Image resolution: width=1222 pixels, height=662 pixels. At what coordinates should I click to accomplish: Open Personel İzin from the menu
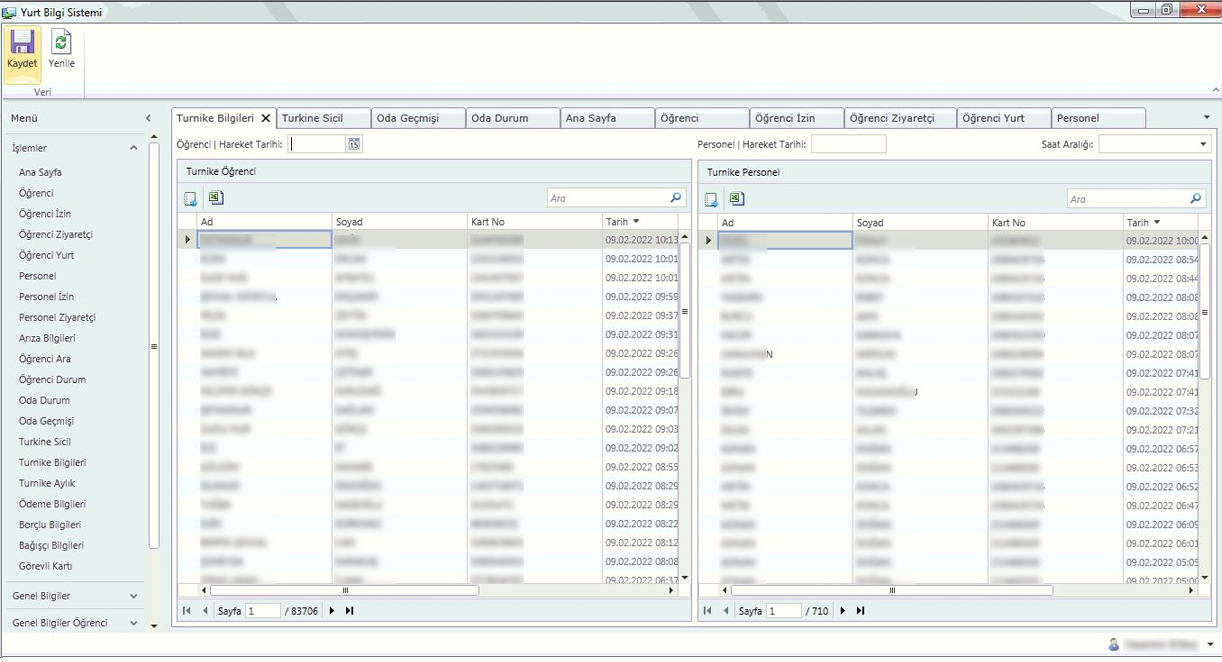[46, 297]
